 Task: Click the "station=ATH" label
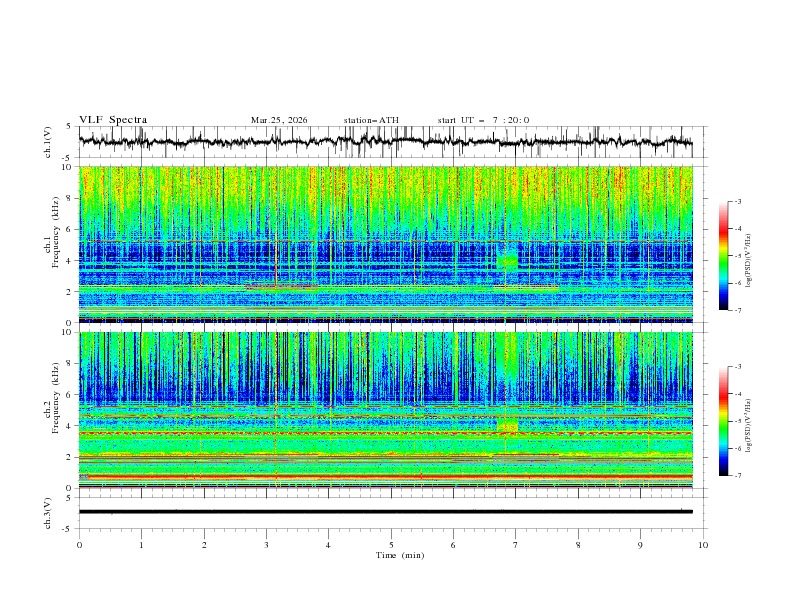click(371, 120)
